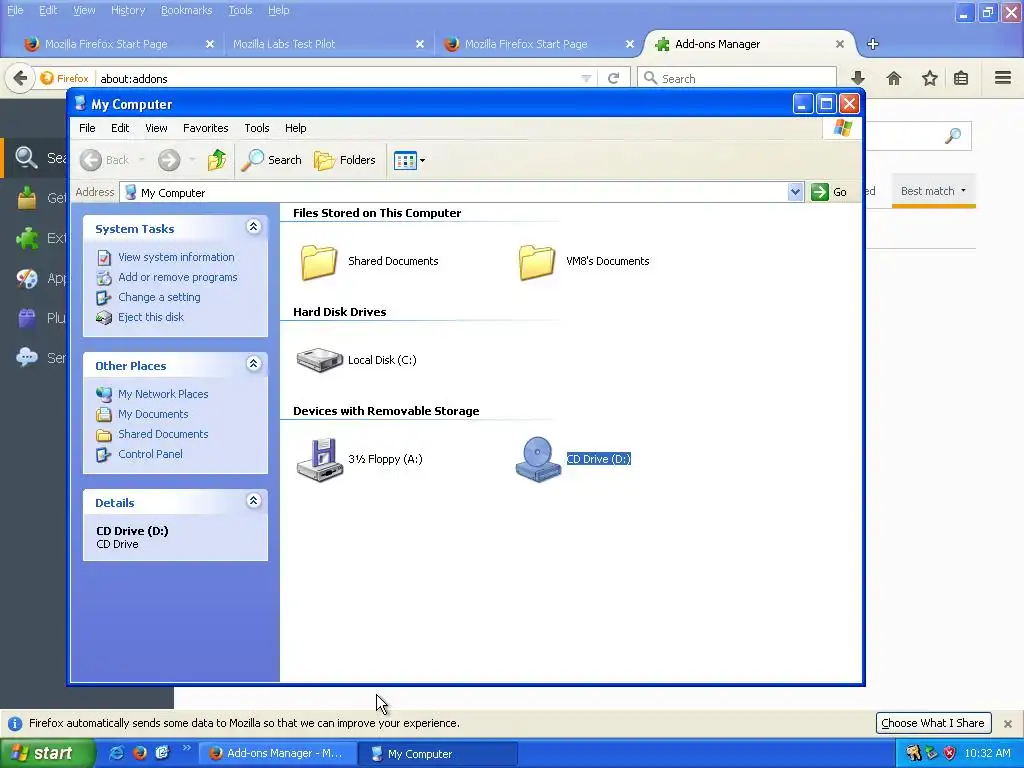Screen dimensions: 1024x768
Task: Click the Windows Start button
Action: click(x=47, y=753)
